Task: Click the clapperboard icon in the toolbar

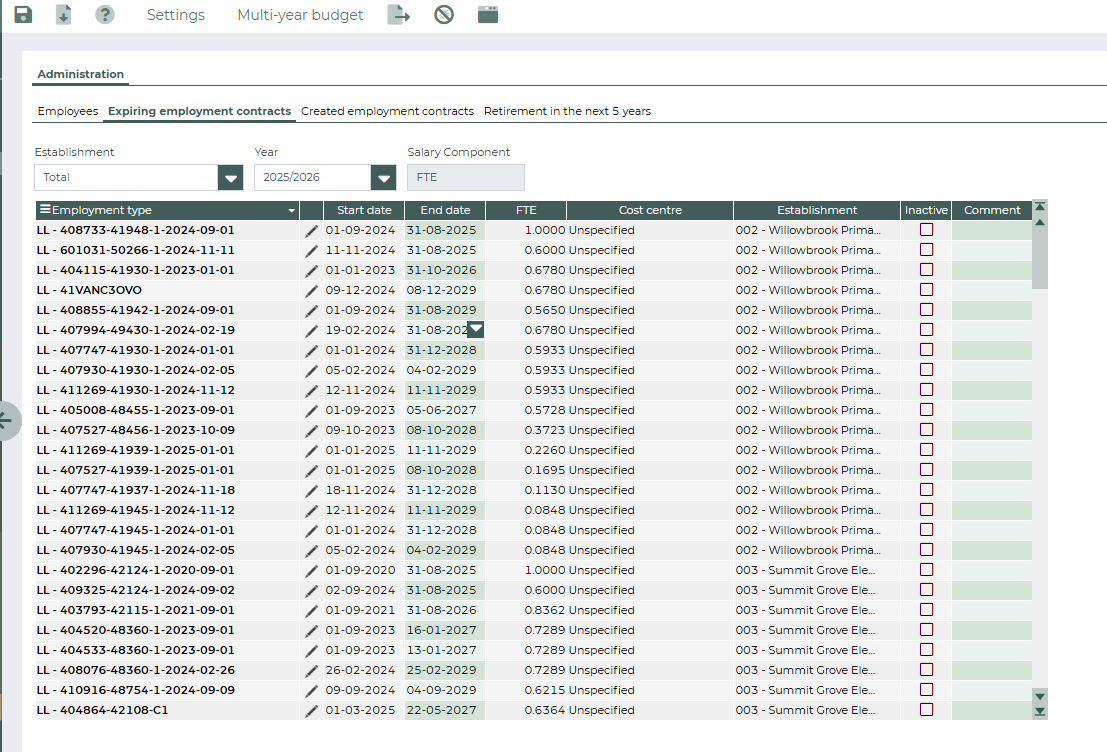Action: 488,14
